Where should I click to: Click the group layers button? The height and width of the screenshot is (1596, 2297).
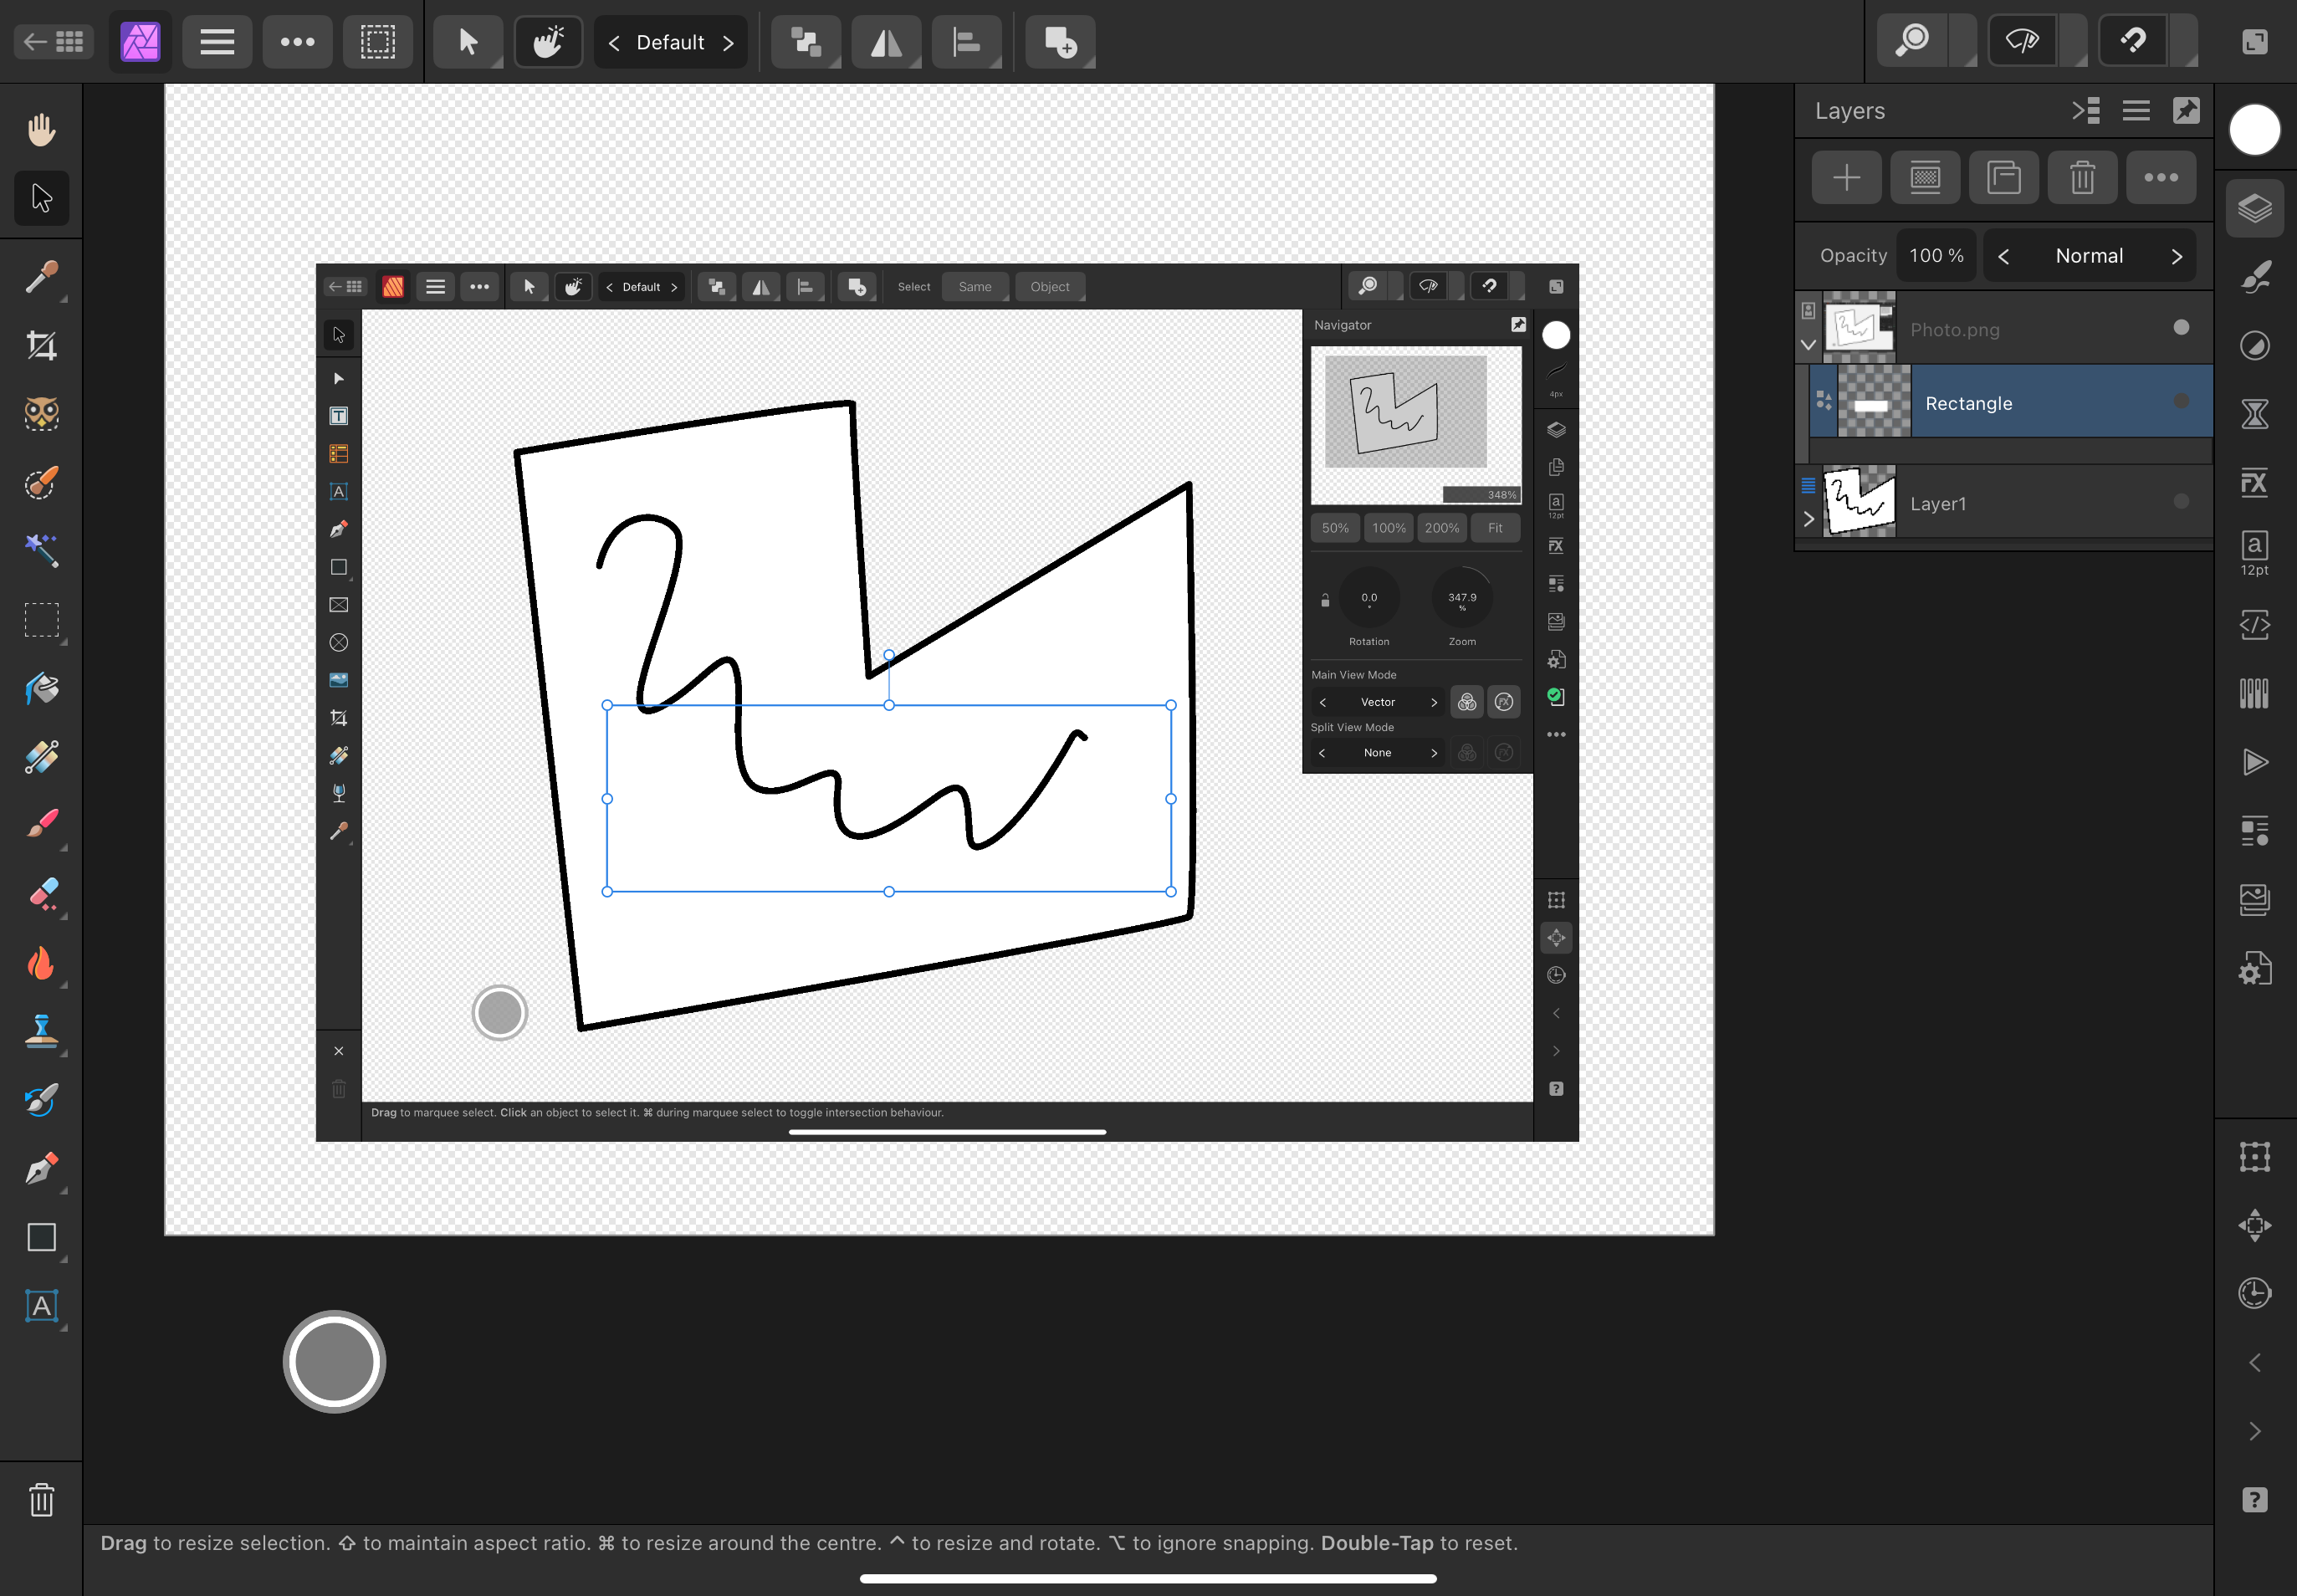pos(2004,178)
